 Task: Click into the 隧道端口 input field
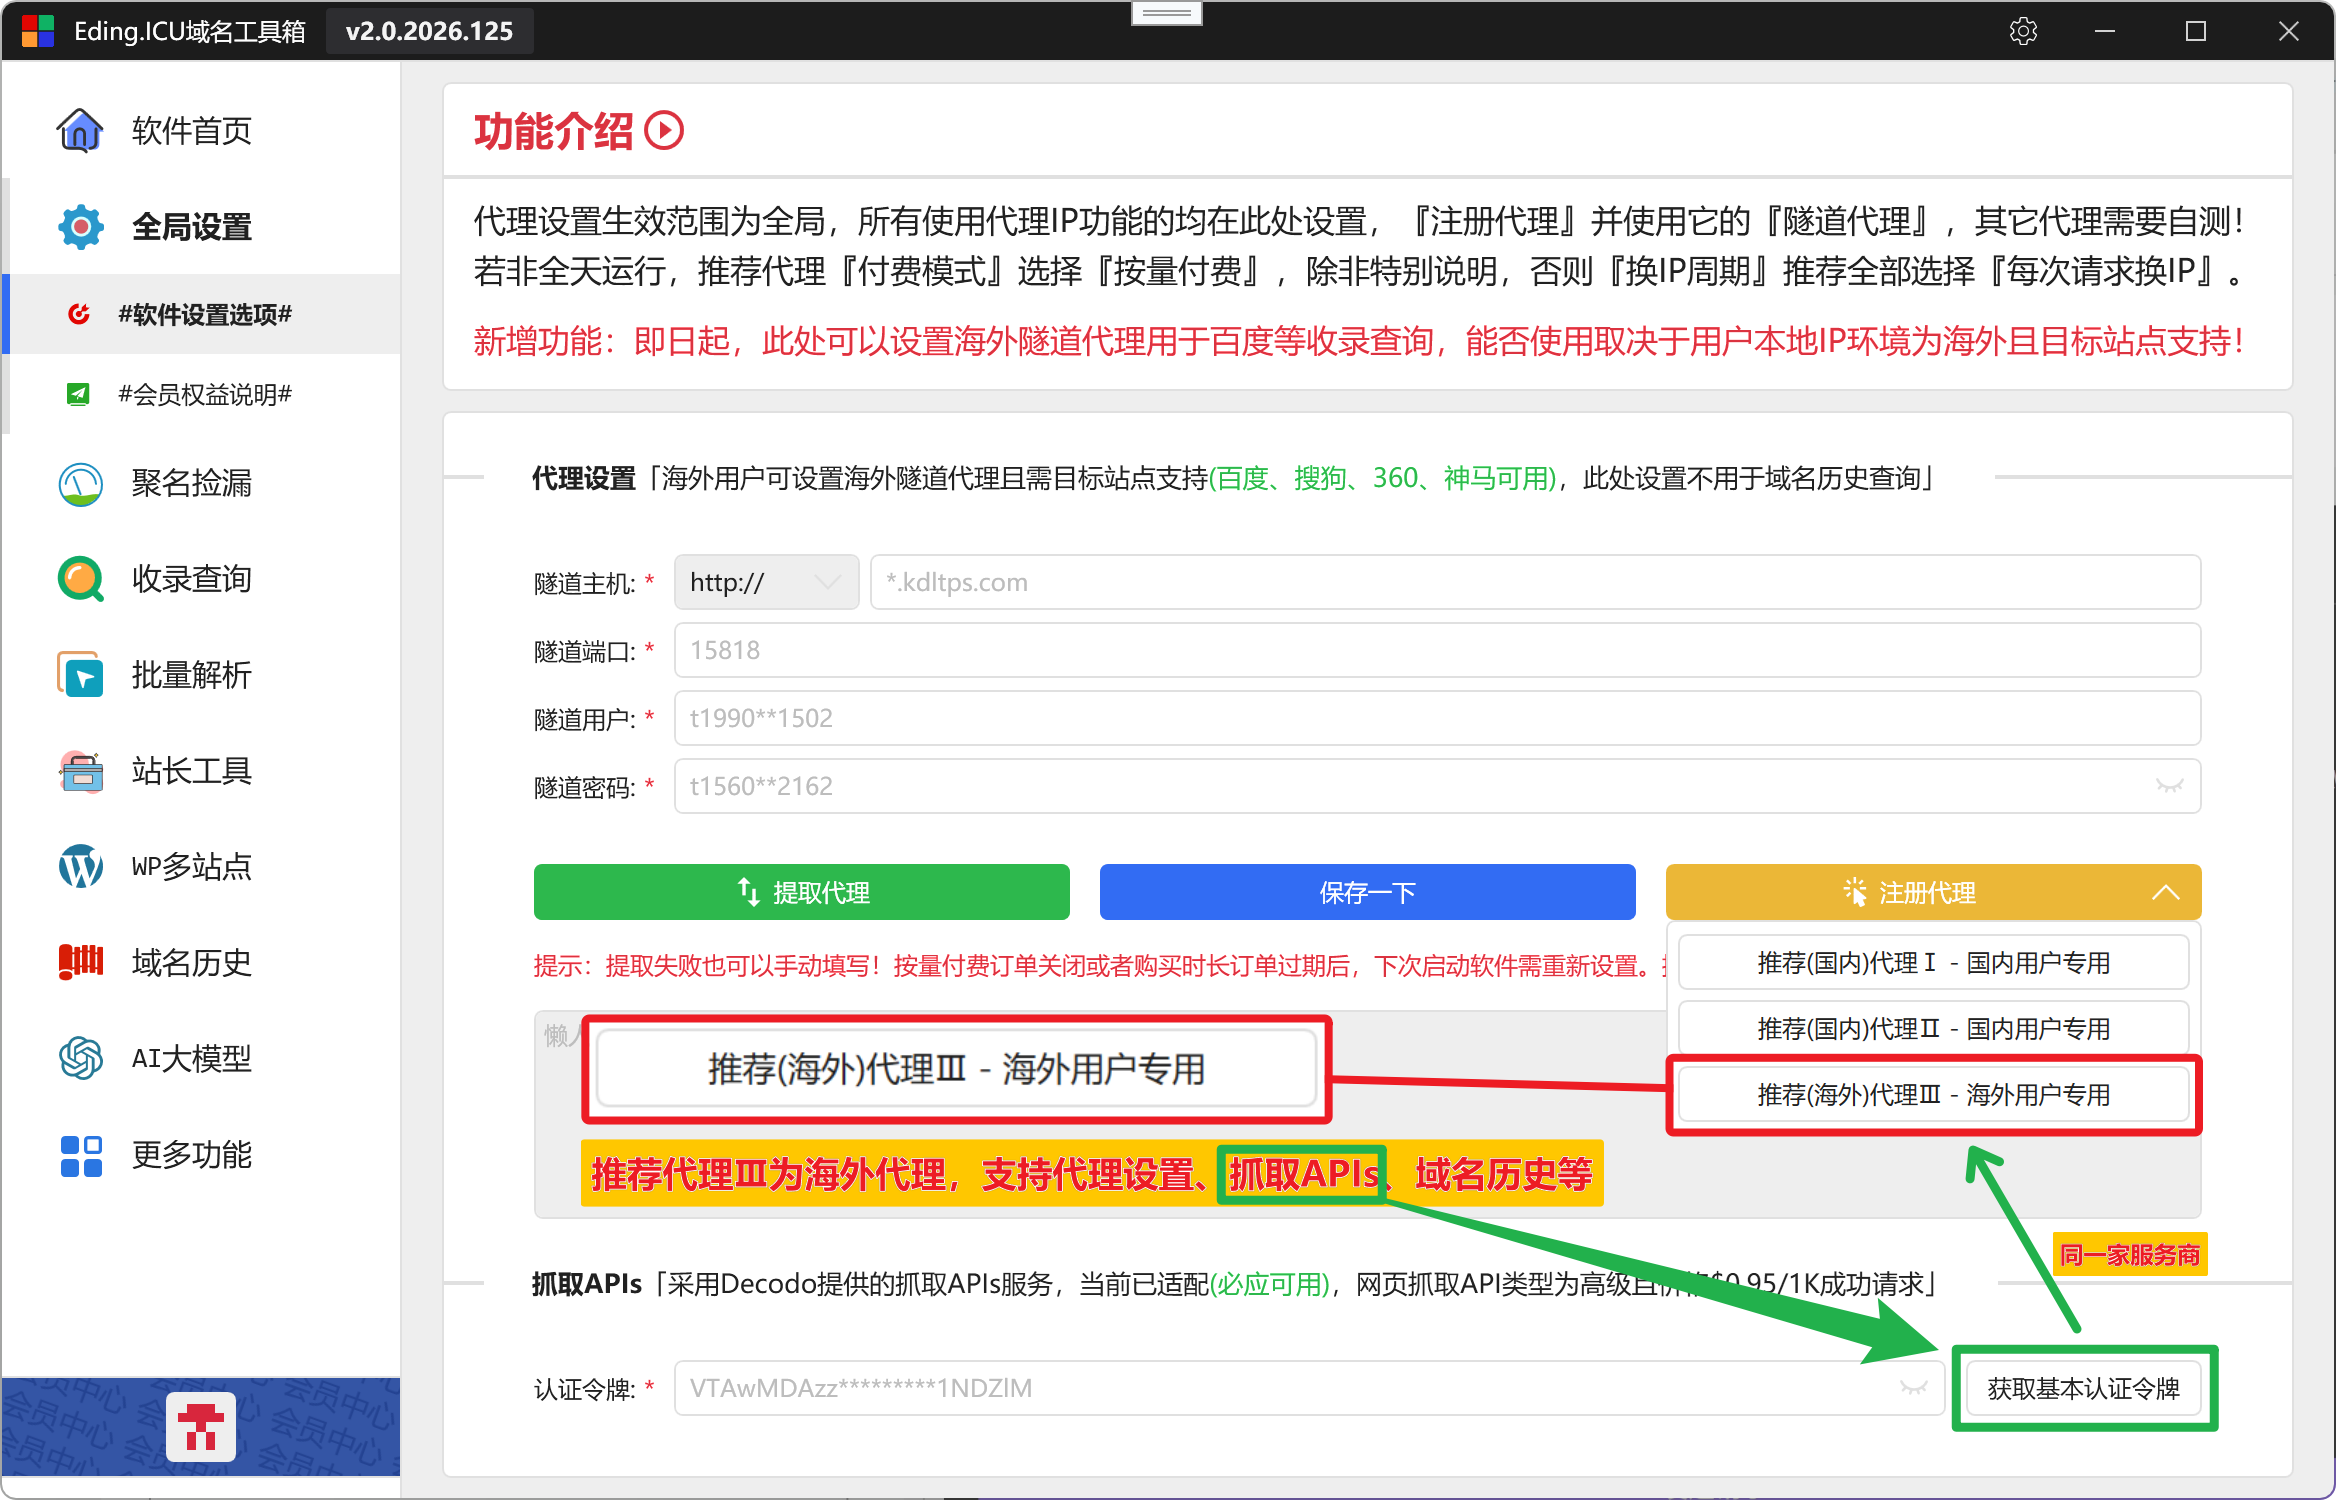click(x=1436, y=650)
